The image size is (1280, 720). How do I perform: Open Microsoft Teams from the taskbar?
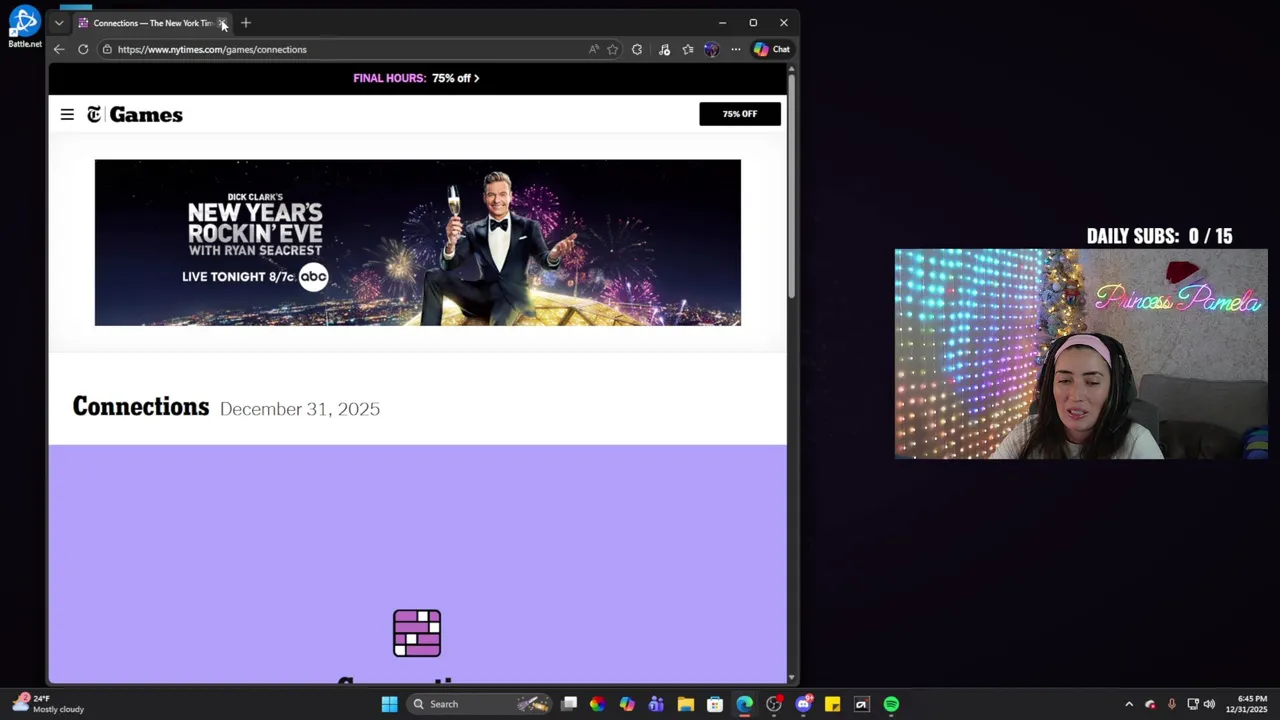click(x=656, y=704)
